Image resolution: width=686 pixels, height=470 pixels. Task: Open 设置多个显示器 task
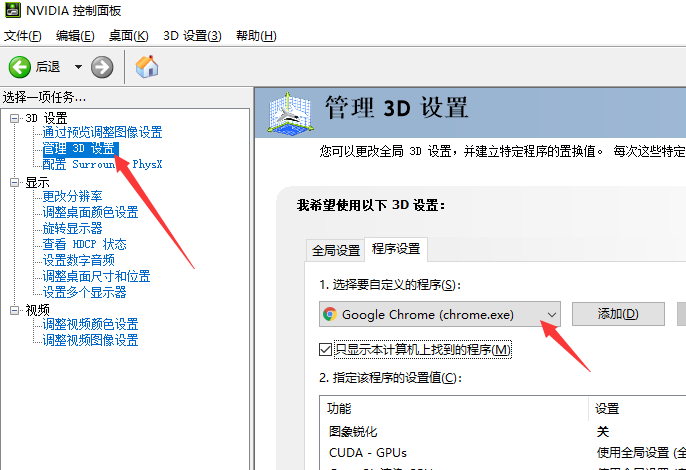[x=84, y=292]
